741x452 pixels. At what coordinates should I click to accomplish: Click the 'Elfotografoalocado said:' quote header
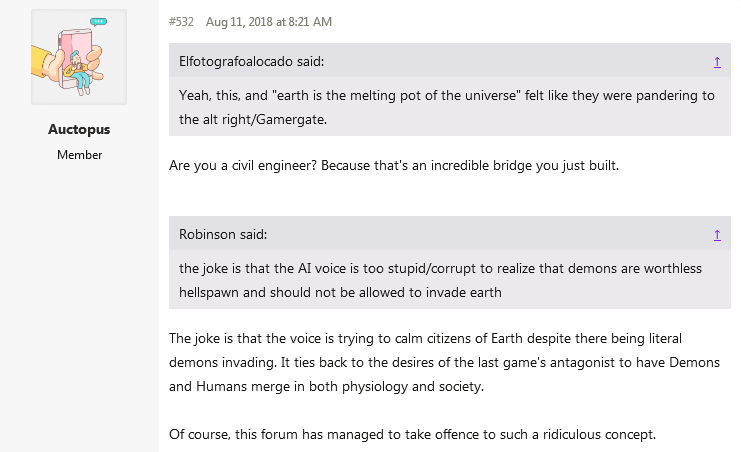point(251,61)
